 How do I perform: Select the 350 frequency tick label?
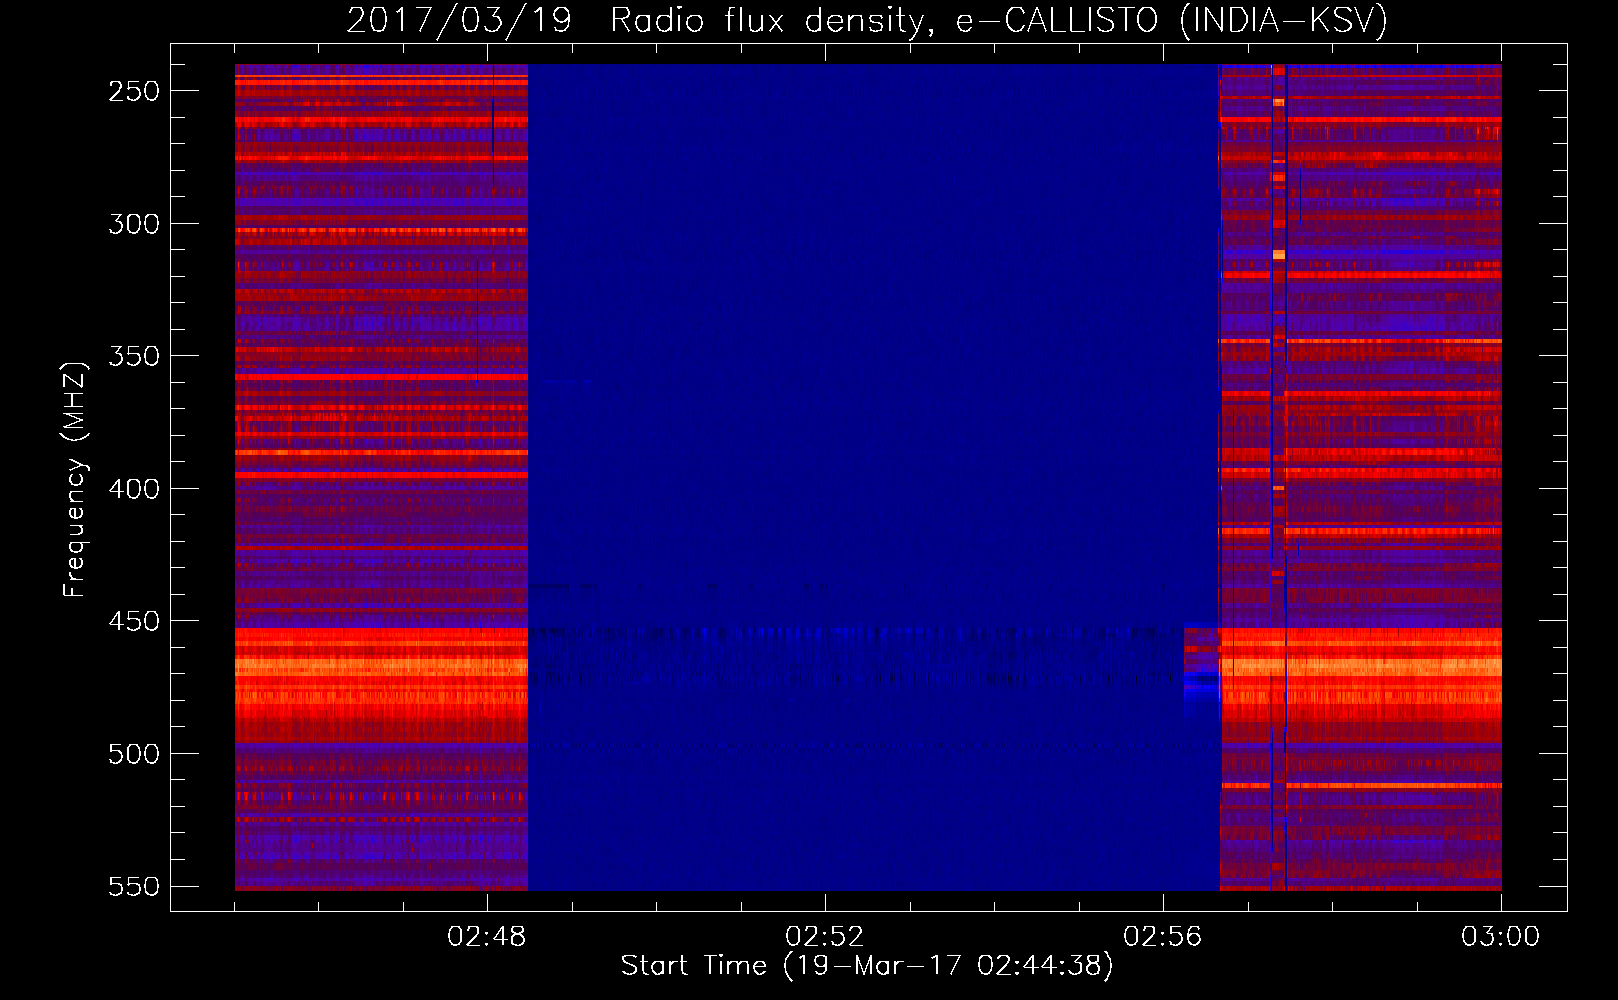click(134, 356)
